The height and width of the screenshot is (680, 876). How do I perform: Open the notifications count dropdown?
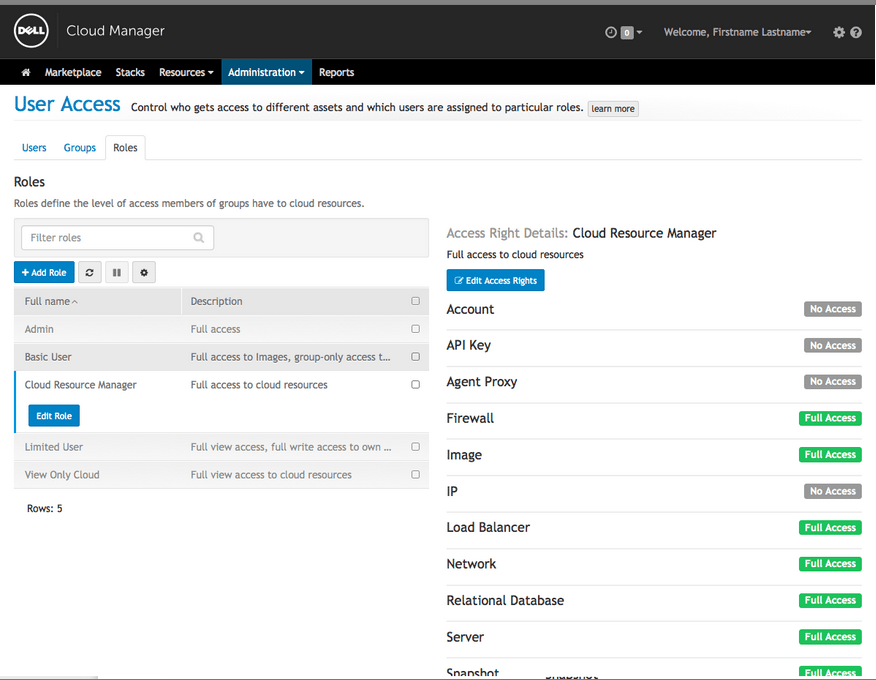pyautogui.click(x=631, y=32)
